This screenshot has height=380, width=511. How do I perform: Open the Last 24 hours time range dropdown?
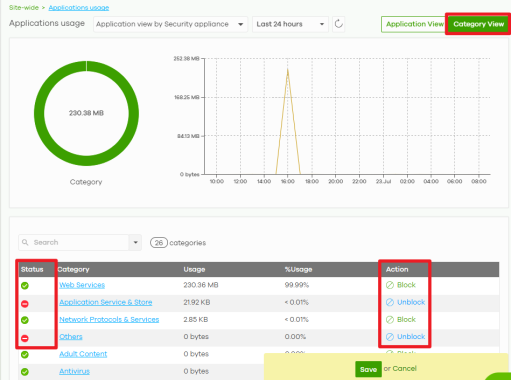pos(290,24)
